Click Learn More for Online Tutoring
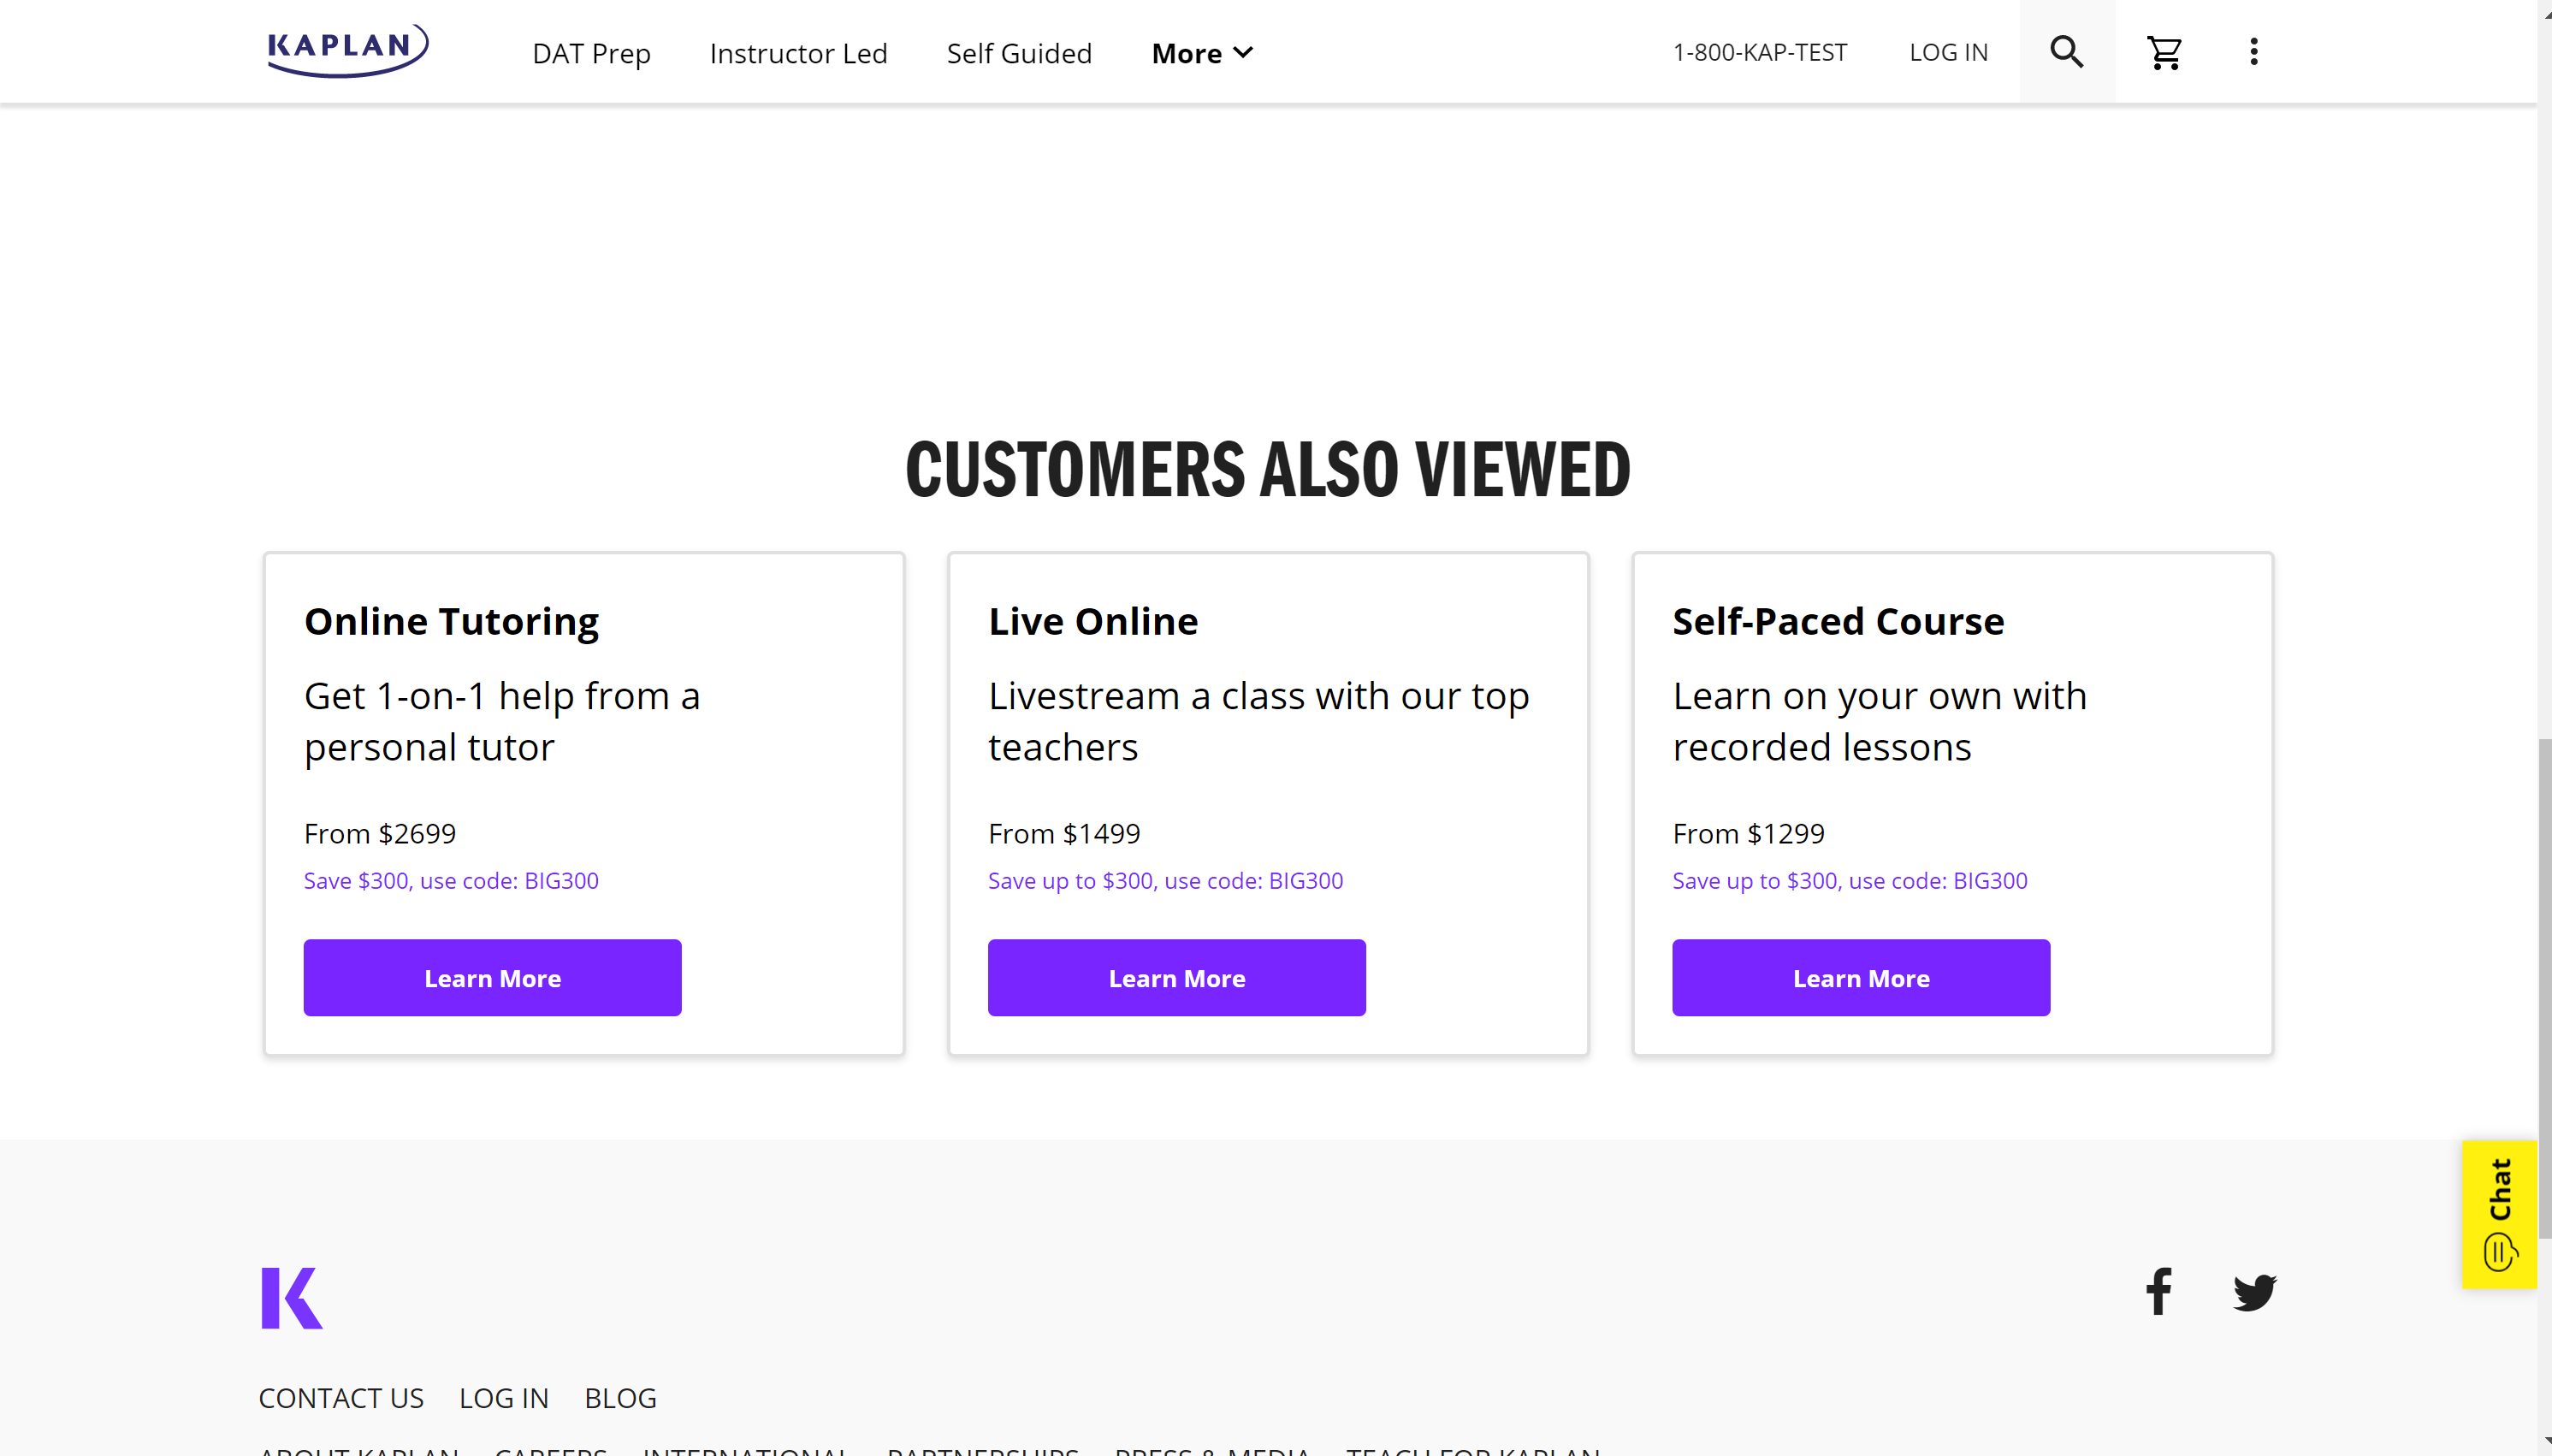 tap(492, 977)
